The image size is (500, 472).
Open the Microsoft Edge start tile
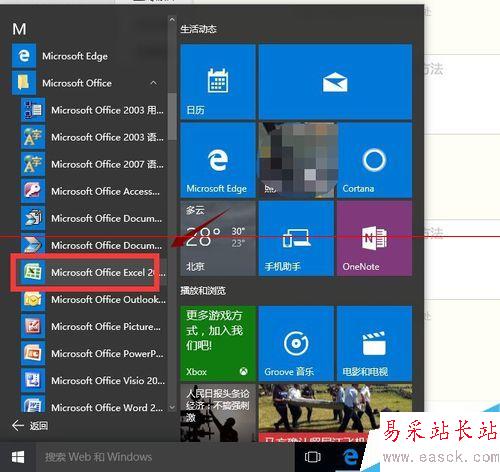click(218, 160)
